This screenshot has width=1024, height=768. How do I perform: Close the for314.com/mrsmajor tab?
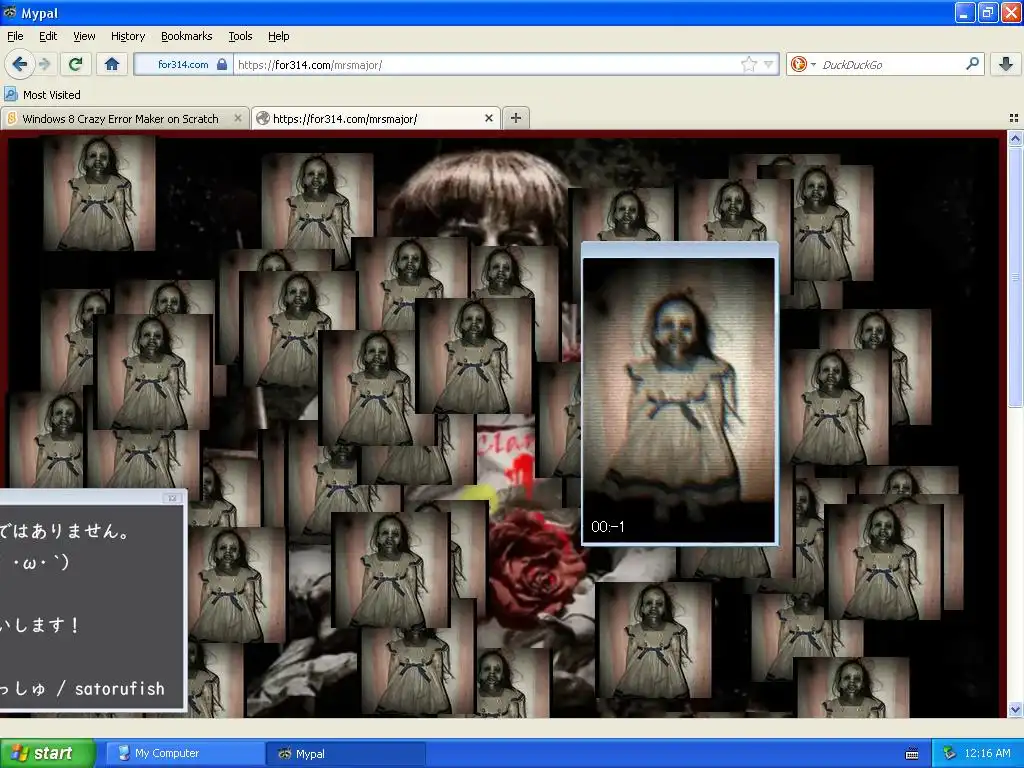[488, 118]
